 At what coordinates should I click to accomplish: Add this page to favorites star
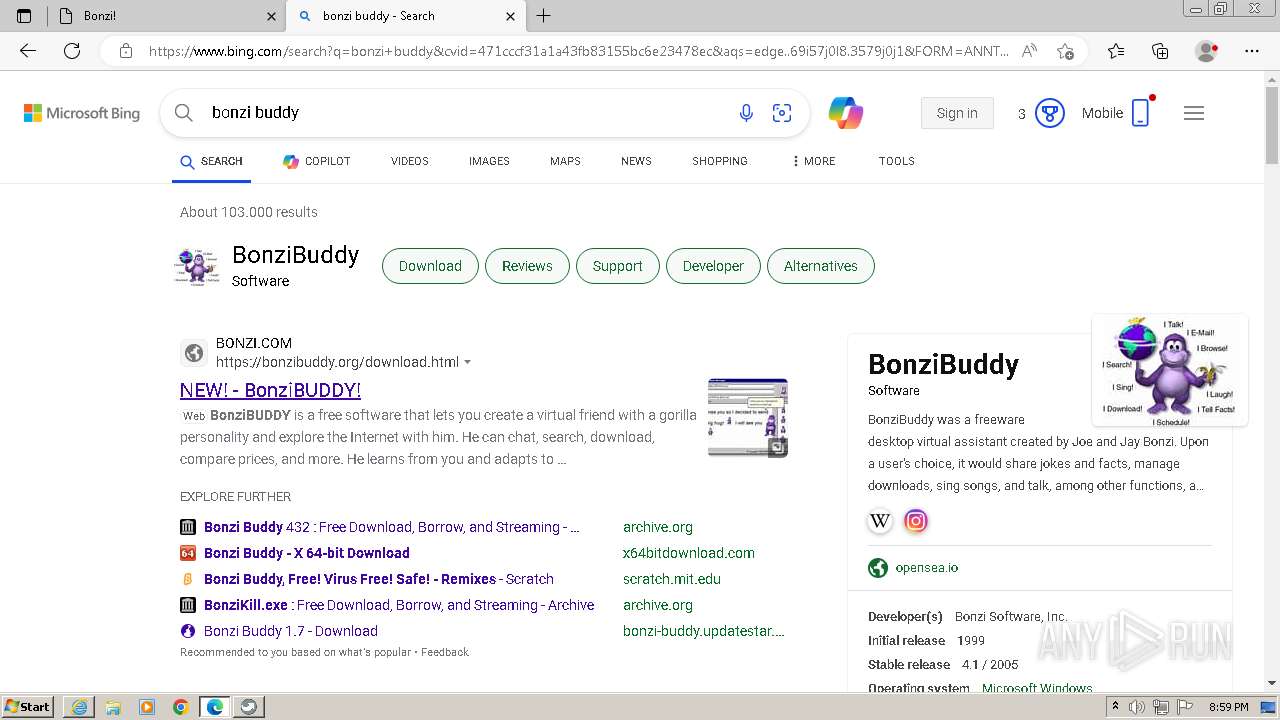click(1065, 51)
